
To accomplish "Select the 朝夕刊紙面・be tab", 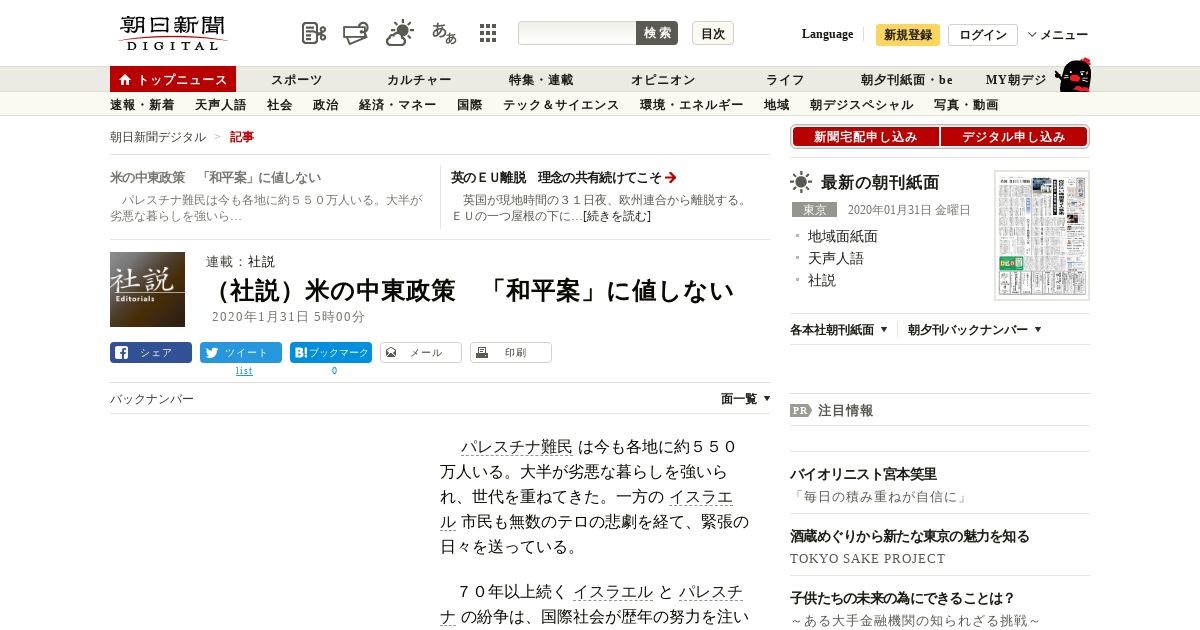I will coord(907,80).
